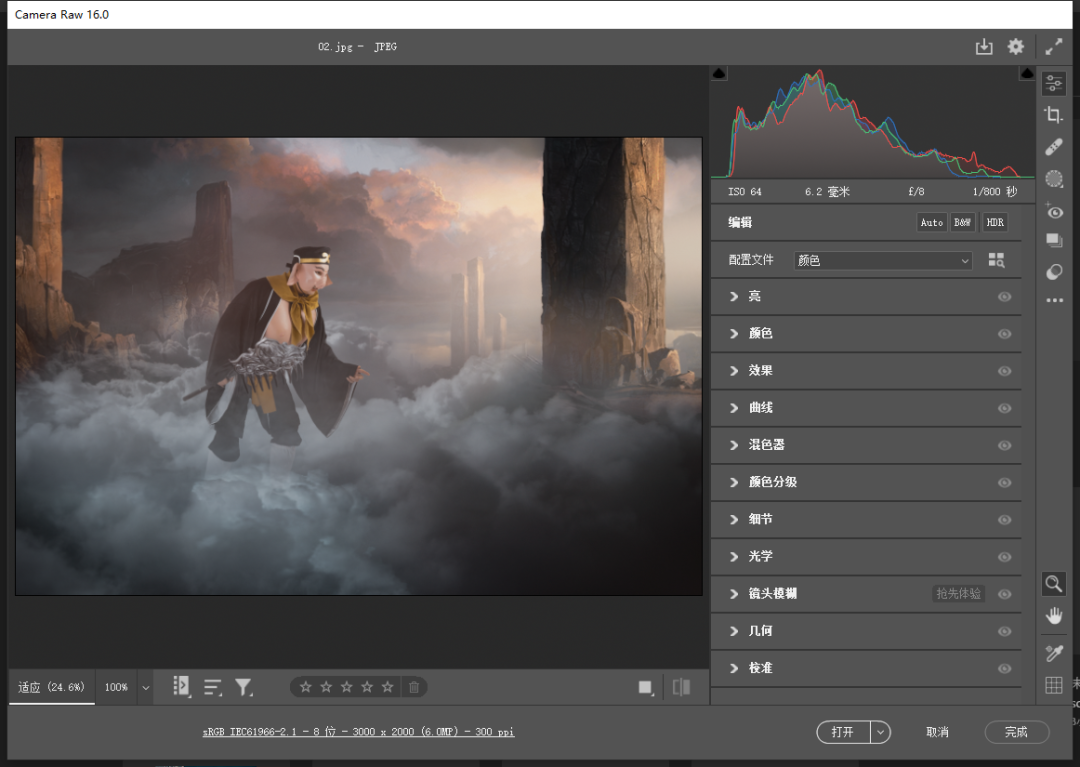Toggle visibility eye for 细节 panel
Viewport: 1080px width, 767px height.
(1005, 520)
